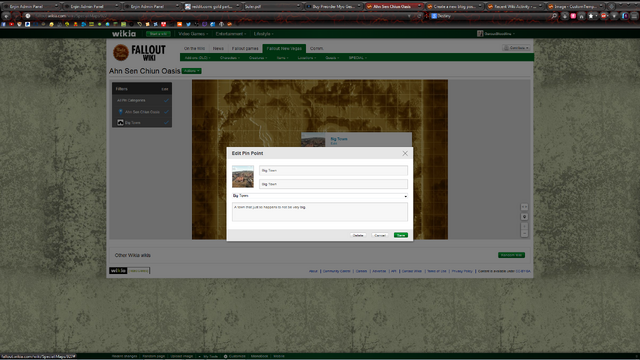640x360 pixels.
Task: Click the Random Wiki button
Action: tap(511, 255)
